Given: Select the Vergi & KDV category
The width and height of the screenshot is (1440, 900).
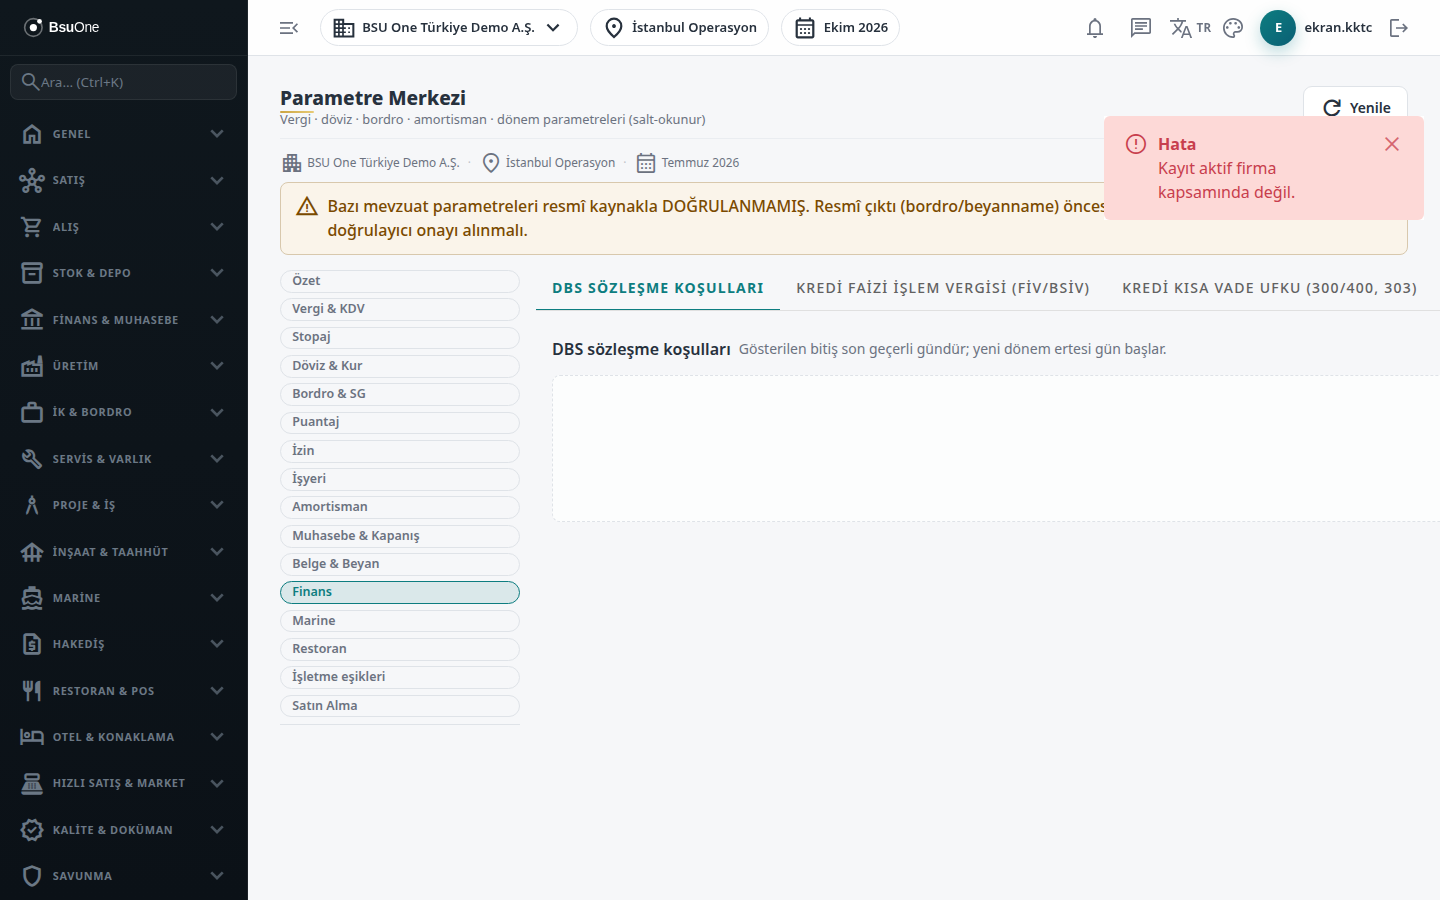Looking at the screenshot, I should pyautogui.click(x=400, y=309).
